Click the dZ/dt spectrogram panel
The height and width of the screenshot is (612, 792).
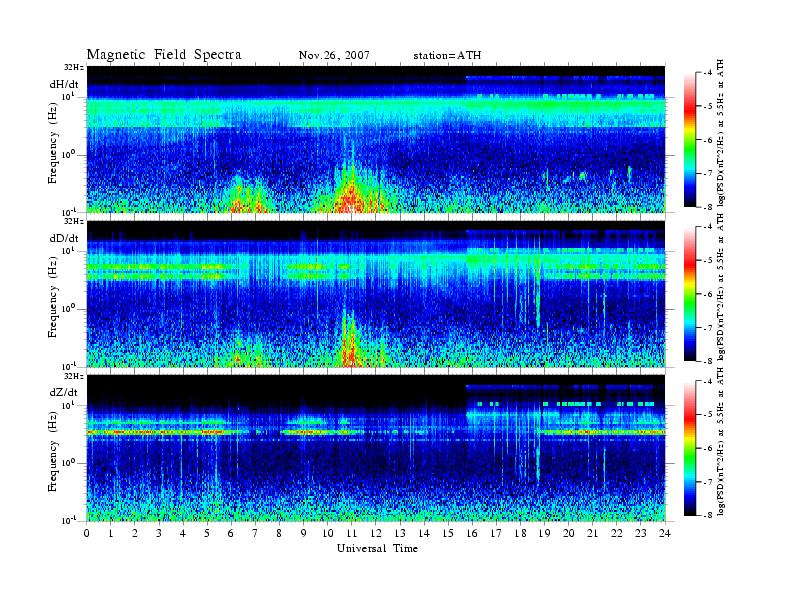tap(376, 448)
